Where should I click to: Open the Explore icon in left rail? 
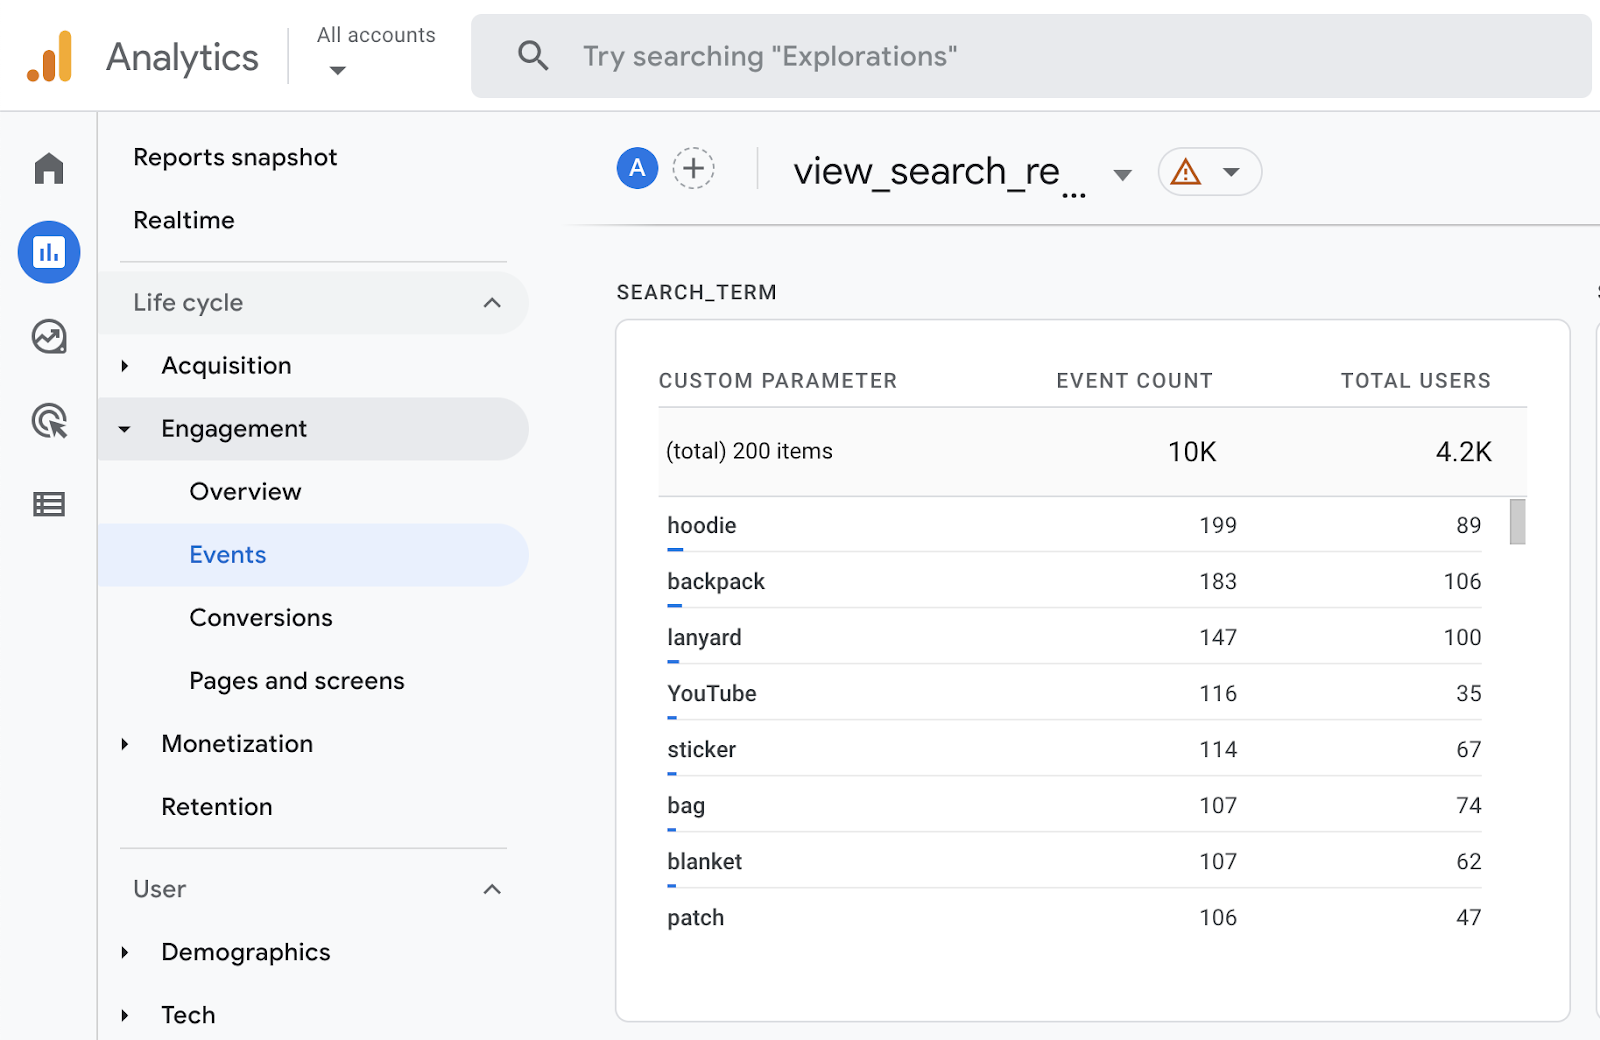point(48,337)
